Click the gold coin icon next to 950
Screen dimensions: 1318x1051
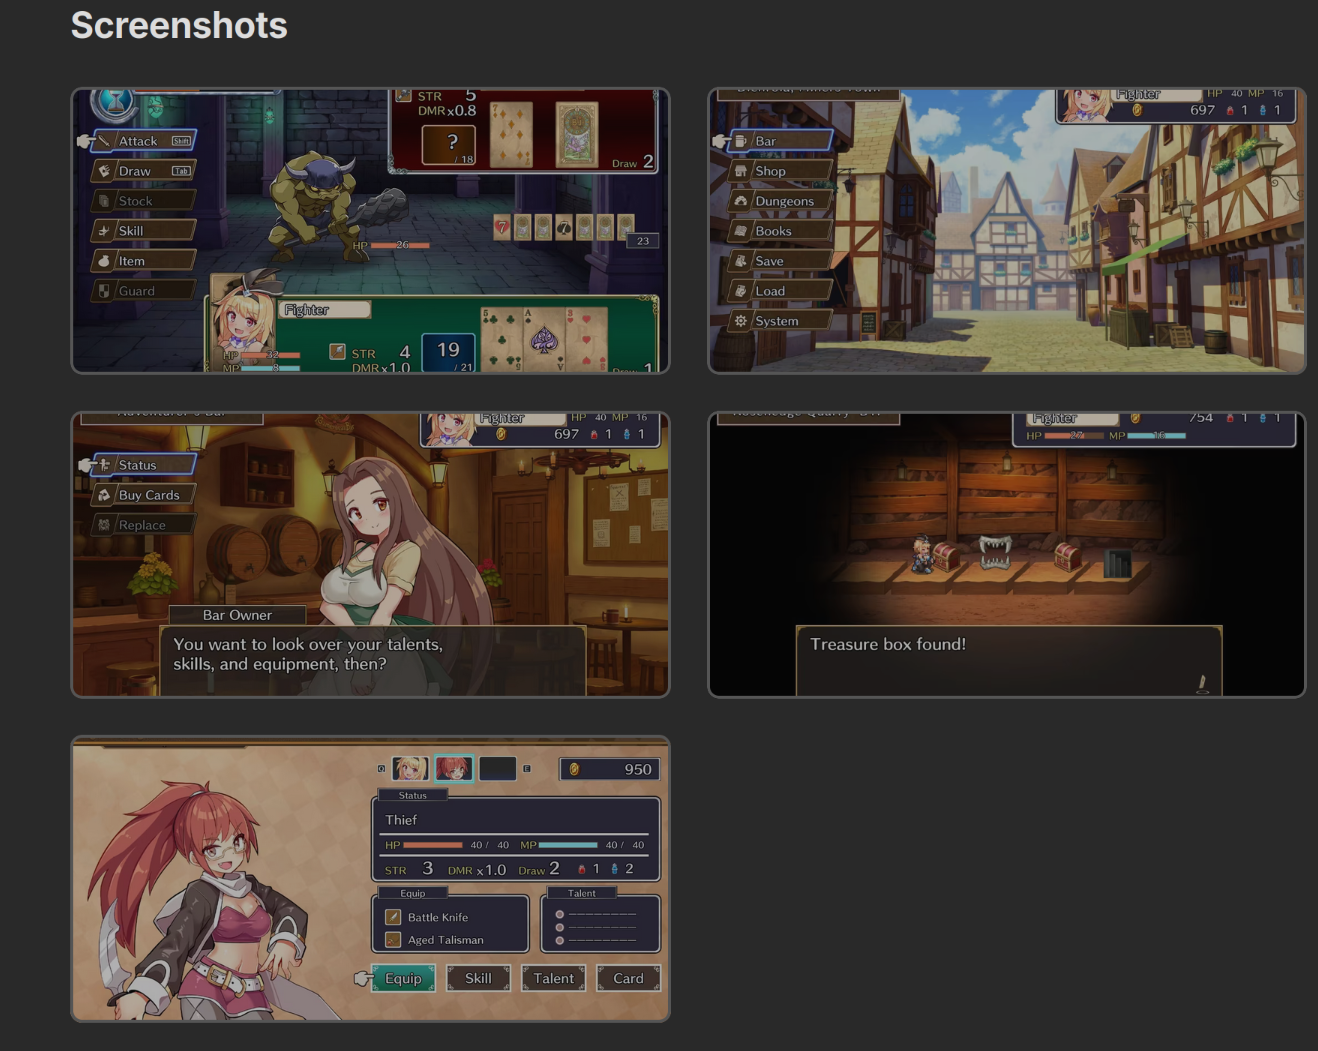pos(574,769)
